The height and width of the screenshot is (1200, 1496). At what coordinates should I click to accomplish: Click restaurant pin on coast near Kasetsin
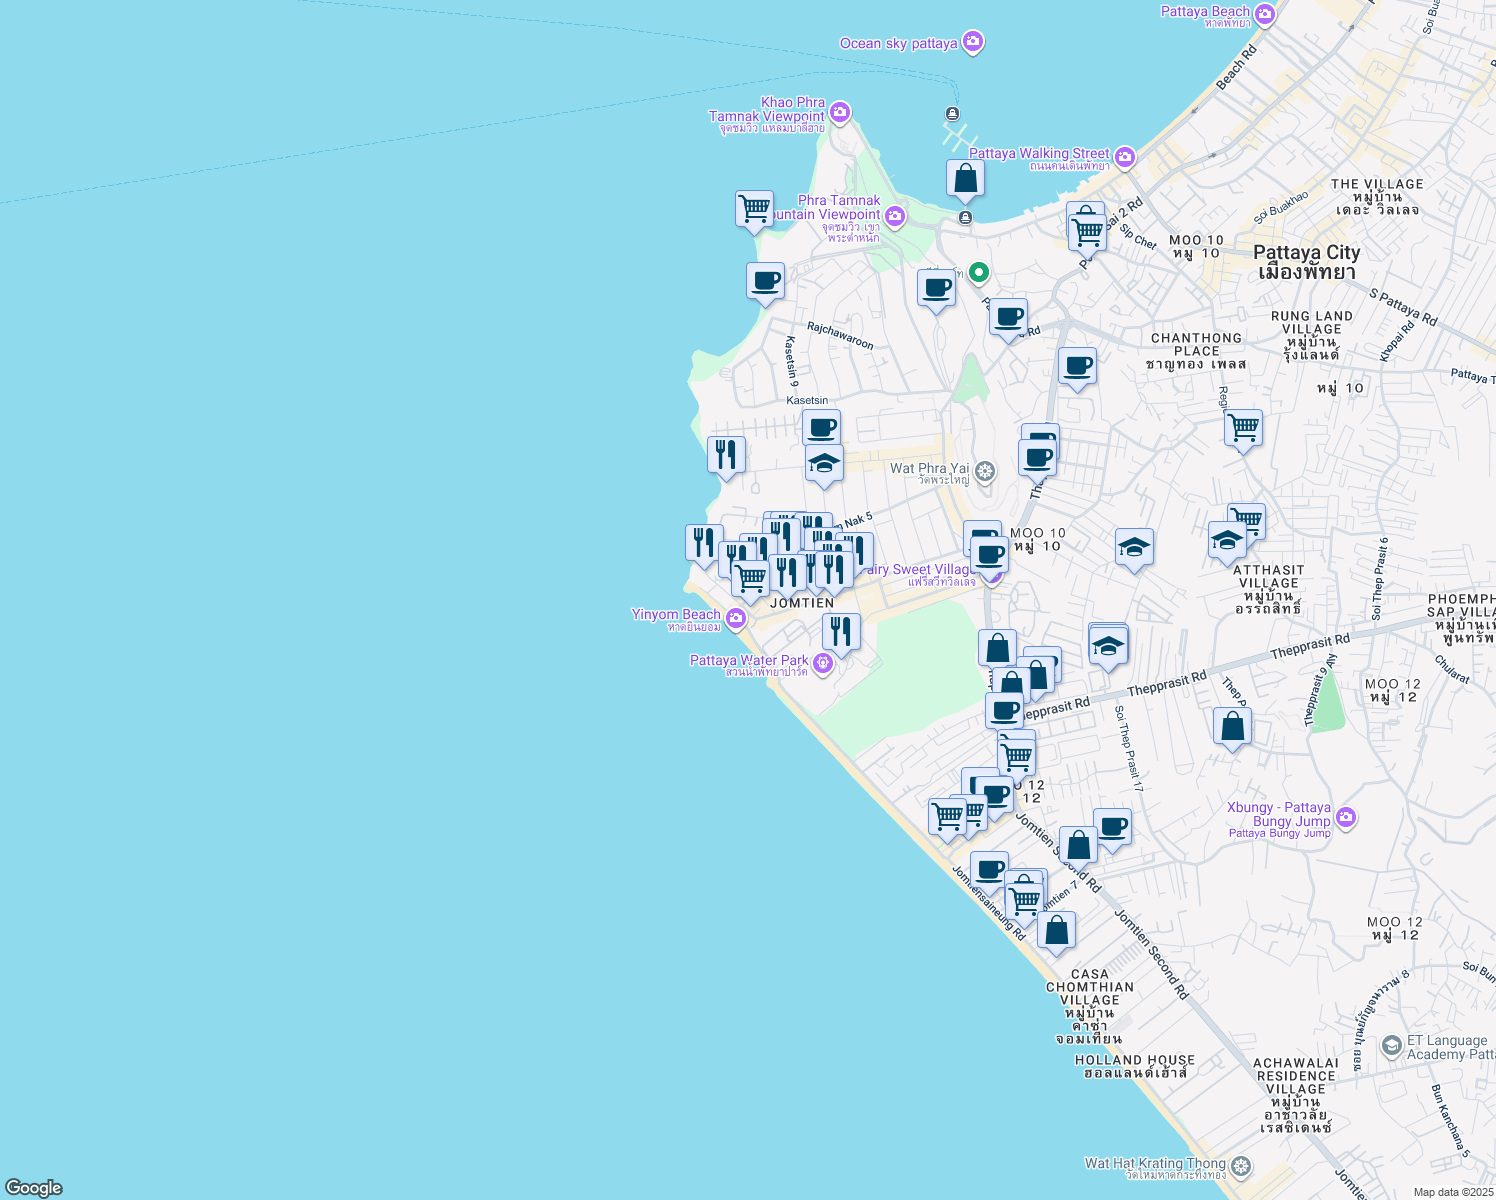tap(726, 457)
